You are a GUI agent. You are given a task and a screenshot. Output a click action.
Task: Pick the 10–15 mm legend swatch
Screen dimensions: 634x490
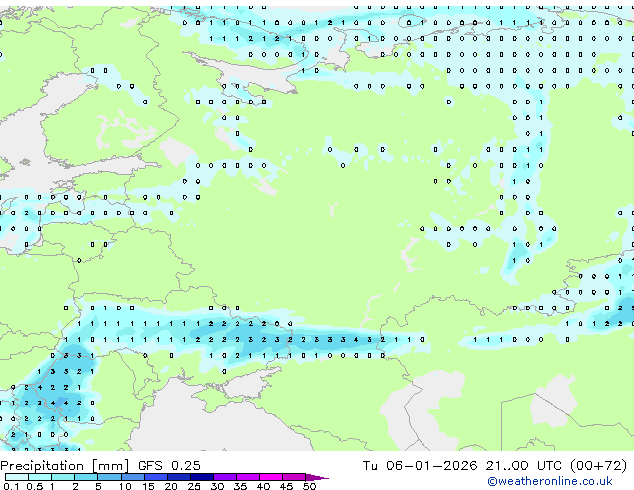point(133,477)
